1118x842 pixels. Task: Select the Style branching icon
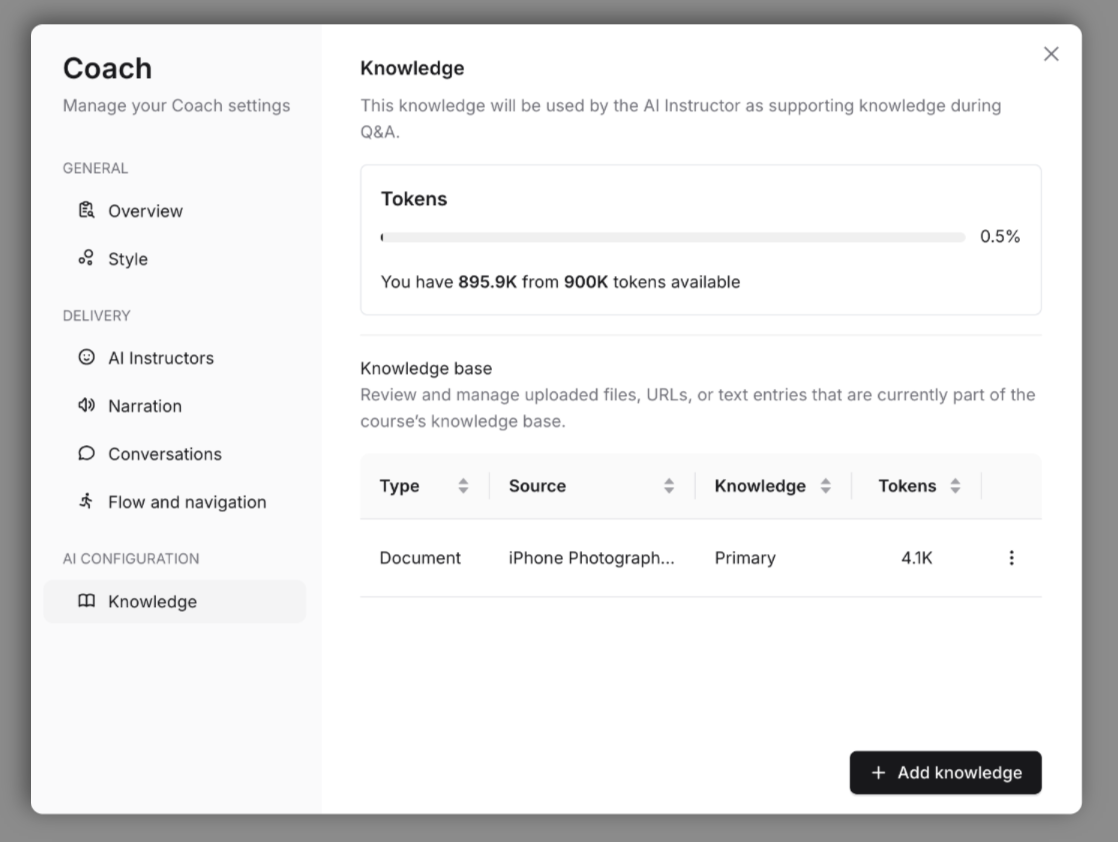[88, 259]
